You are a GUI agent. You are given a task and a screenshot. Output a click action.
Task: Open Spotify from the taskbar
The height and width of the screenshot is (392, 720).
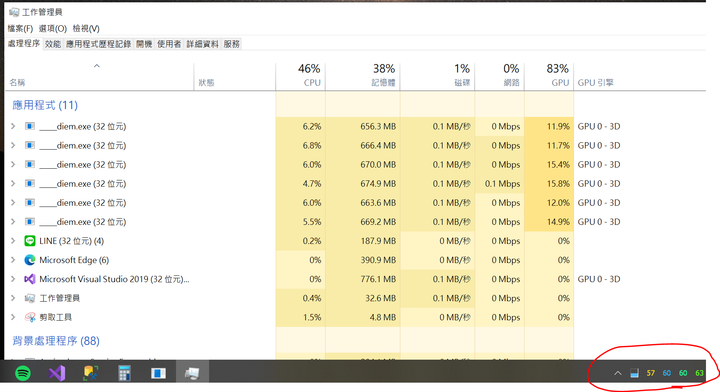[23, 373]
